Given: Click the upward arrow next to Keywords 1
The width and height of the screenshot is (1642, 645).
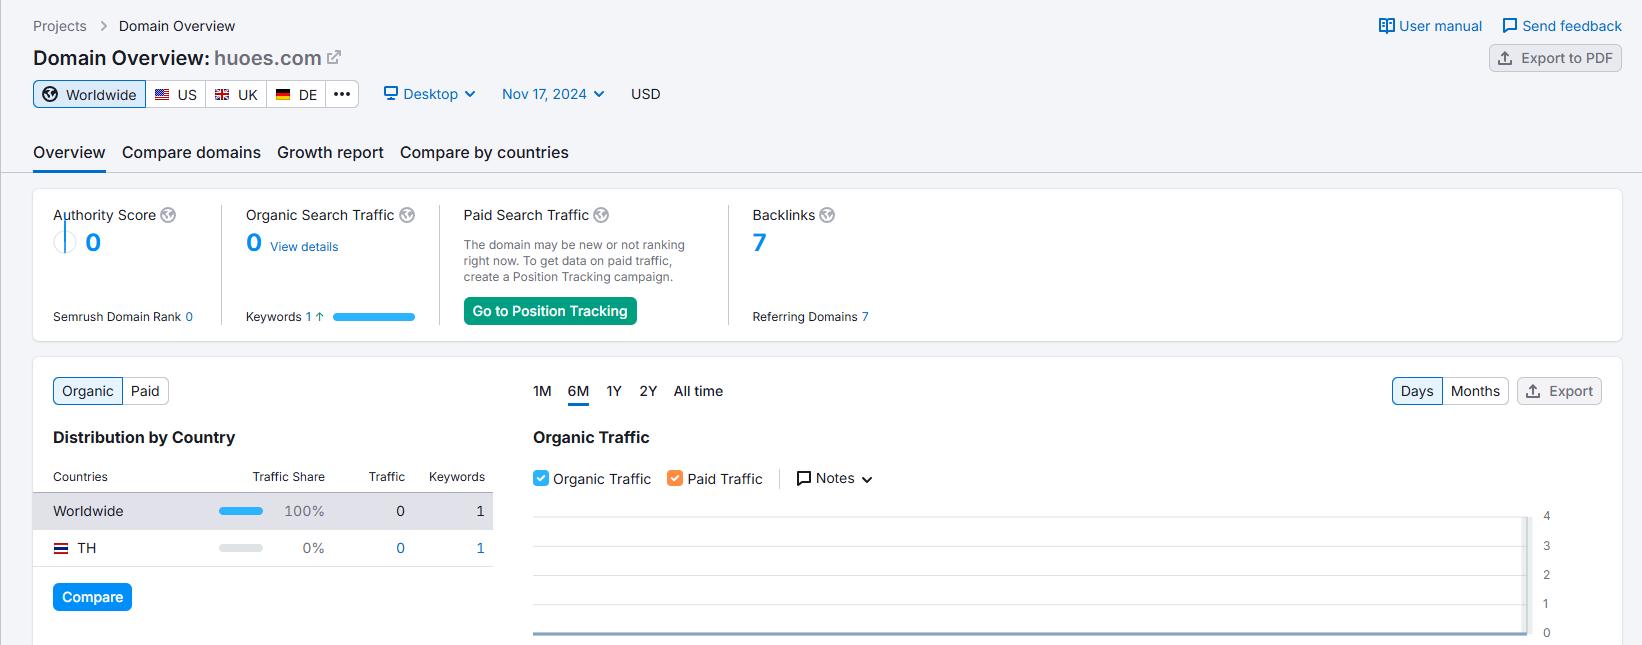Looking at the screenshot, I should tap(319, 317).
